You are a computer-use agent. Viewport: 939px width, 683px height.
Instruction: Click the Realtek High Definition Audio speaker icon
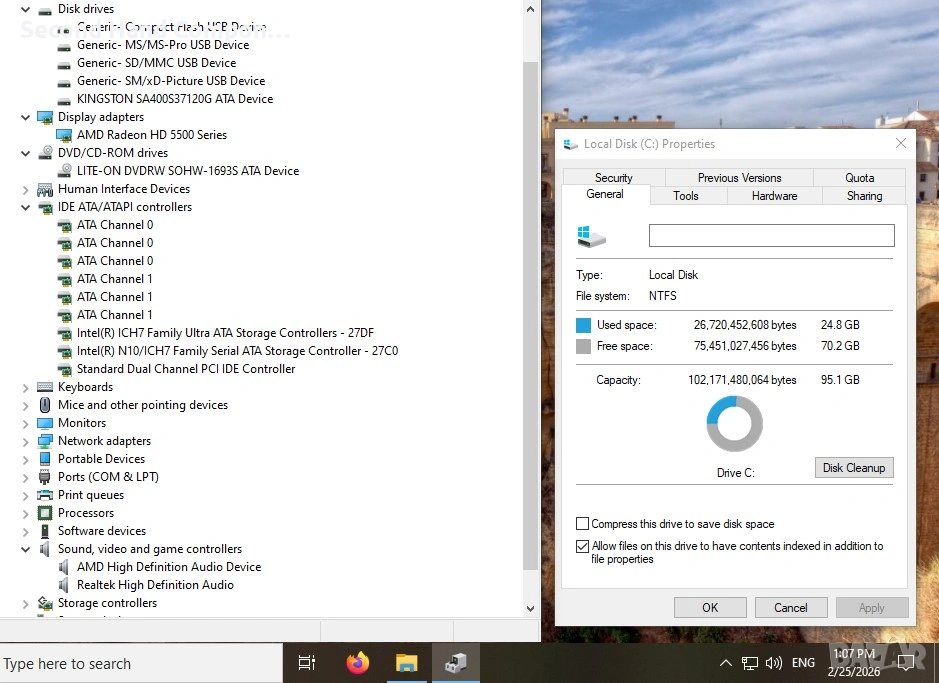point(64,585)
